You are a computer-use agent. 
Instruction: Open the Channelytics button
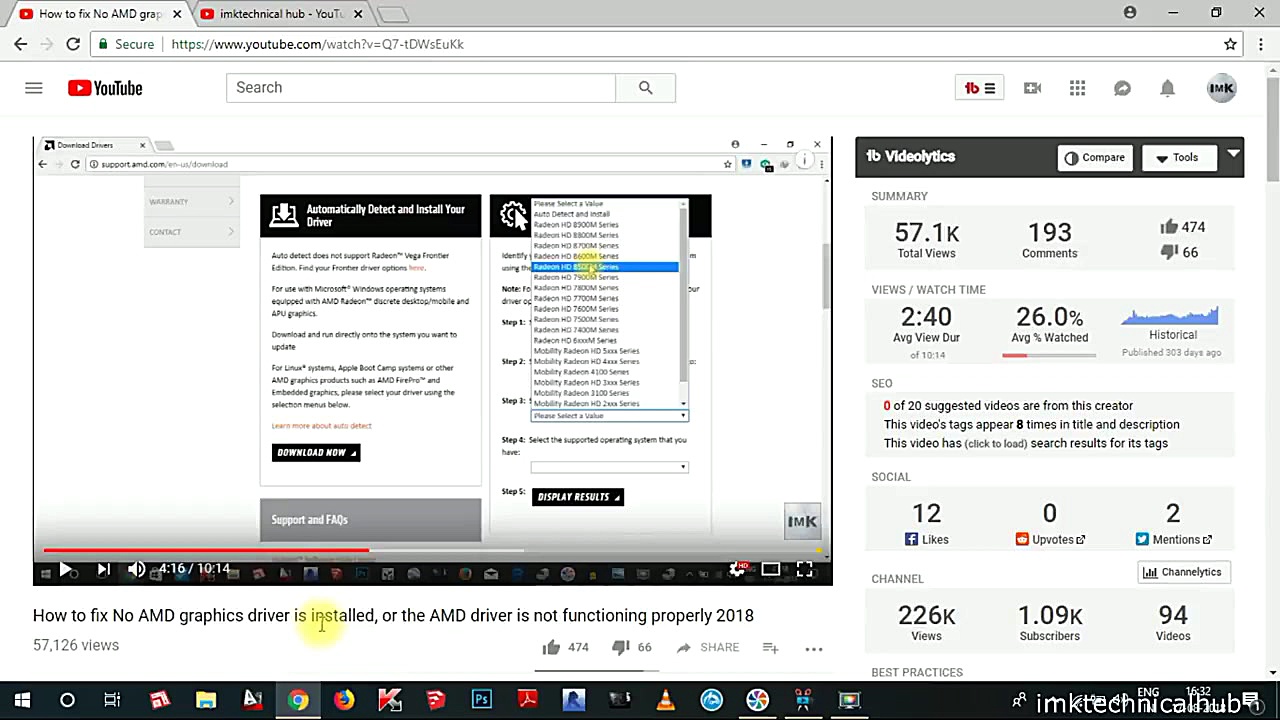coord(1183,572)
